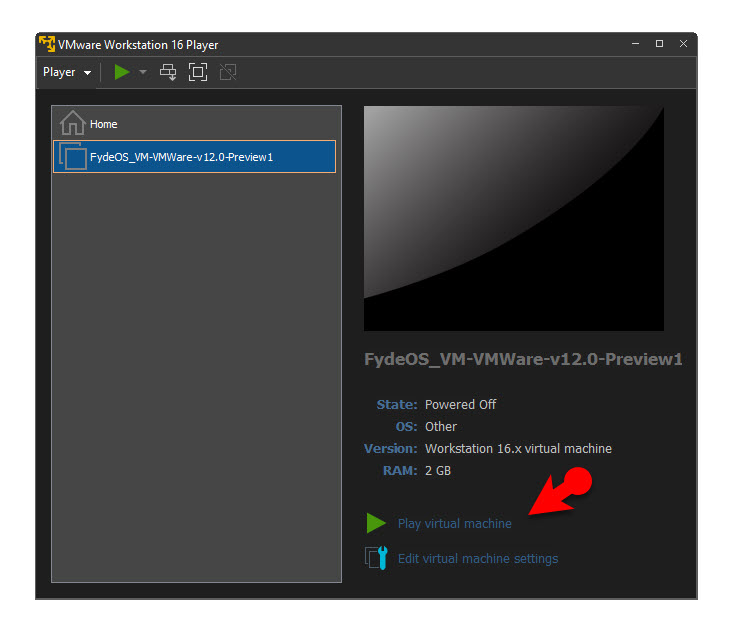
Task: Open the Player menu
Action: [67, 72]
